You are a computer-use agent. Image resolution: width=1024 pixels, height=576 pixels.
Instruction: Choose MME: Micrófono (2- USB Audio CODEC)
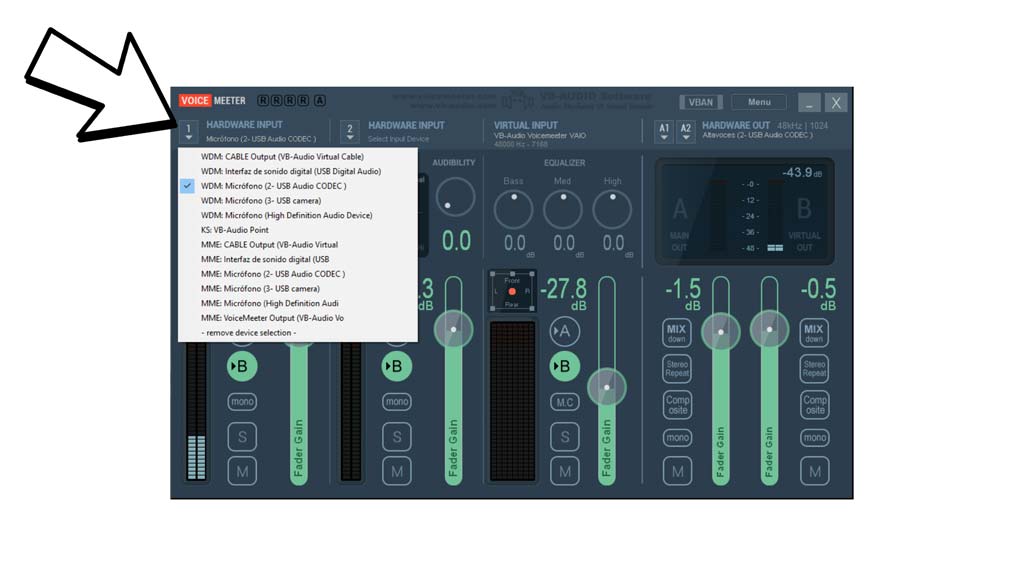298,274
